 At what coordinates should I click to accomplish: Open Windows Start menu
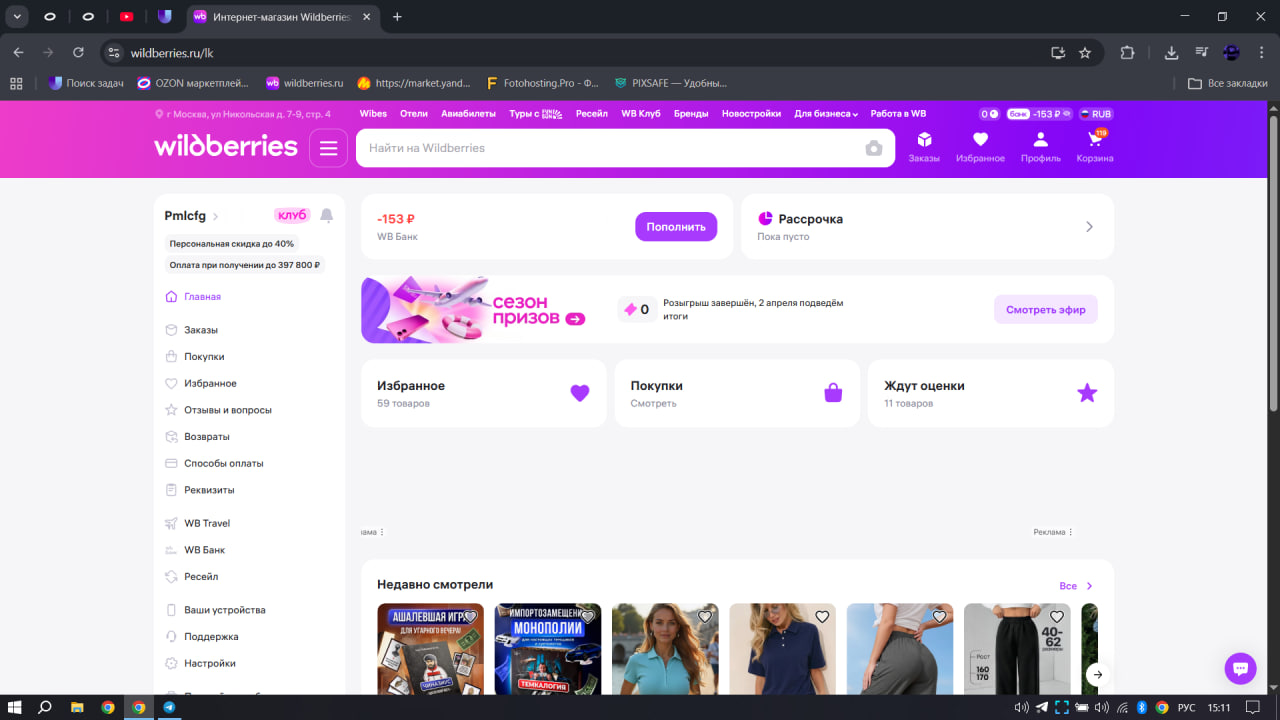(x=15, y=707)
